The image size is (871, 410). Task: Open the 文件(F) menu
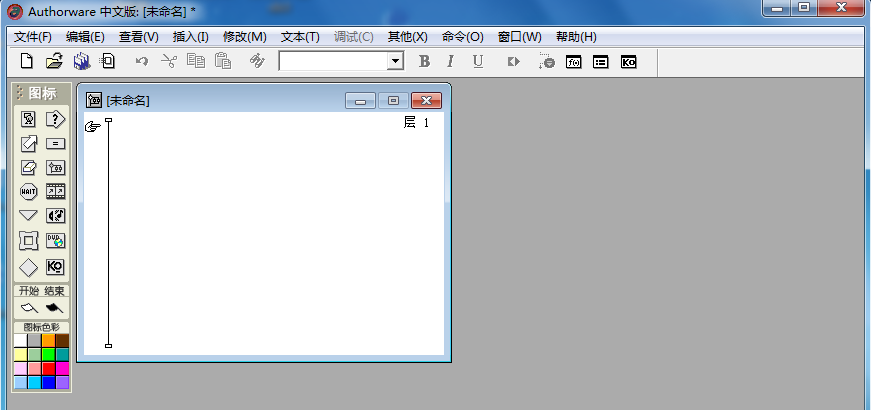click(33, 37)
